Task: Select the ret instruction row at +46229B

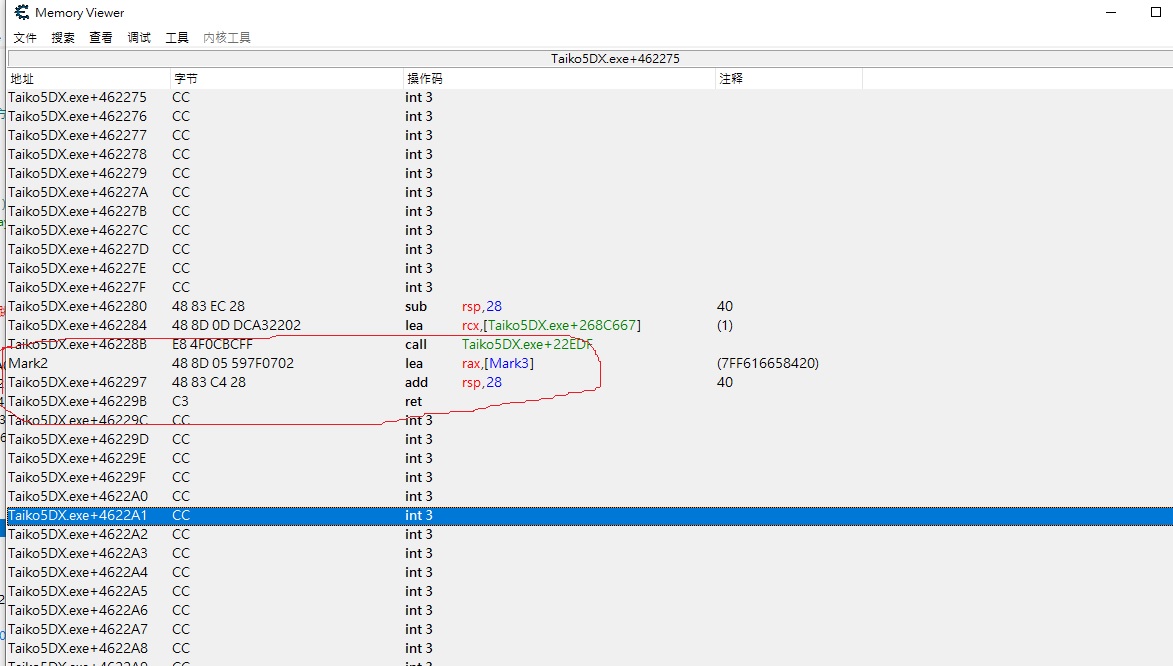Action: (300, 402)
